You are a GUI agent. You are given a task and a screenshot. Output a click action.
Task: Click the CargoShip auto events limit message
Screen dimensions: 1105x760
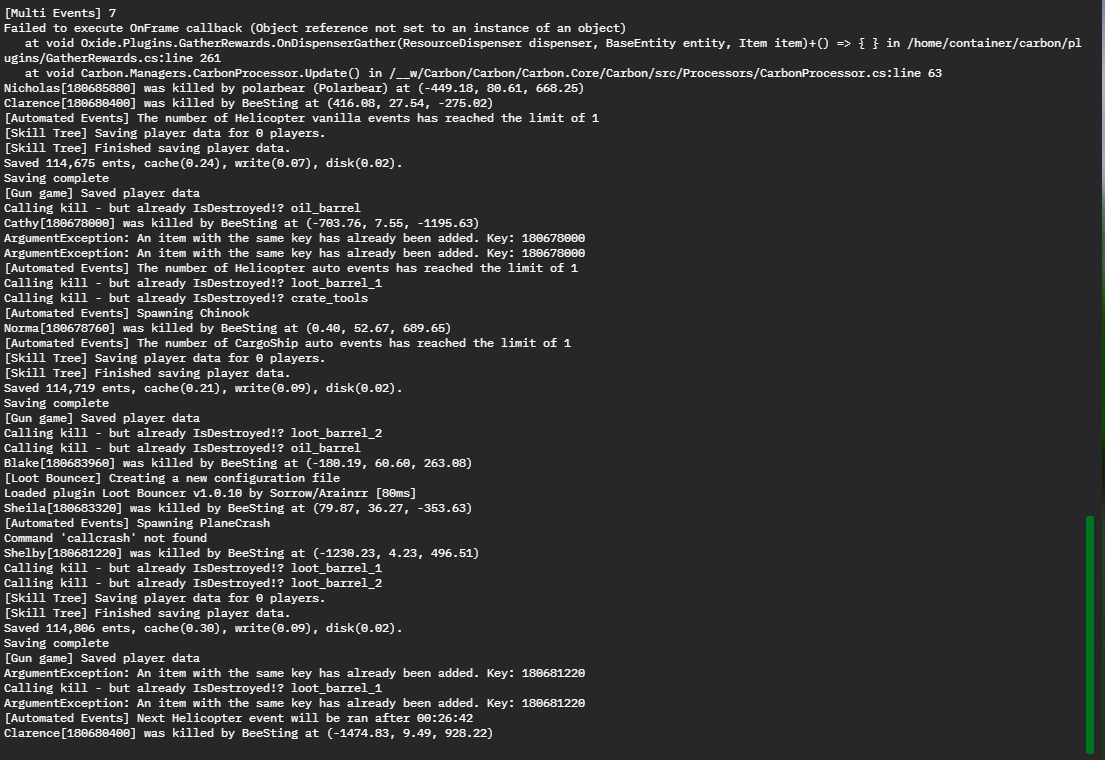click(x=287, y=343)
